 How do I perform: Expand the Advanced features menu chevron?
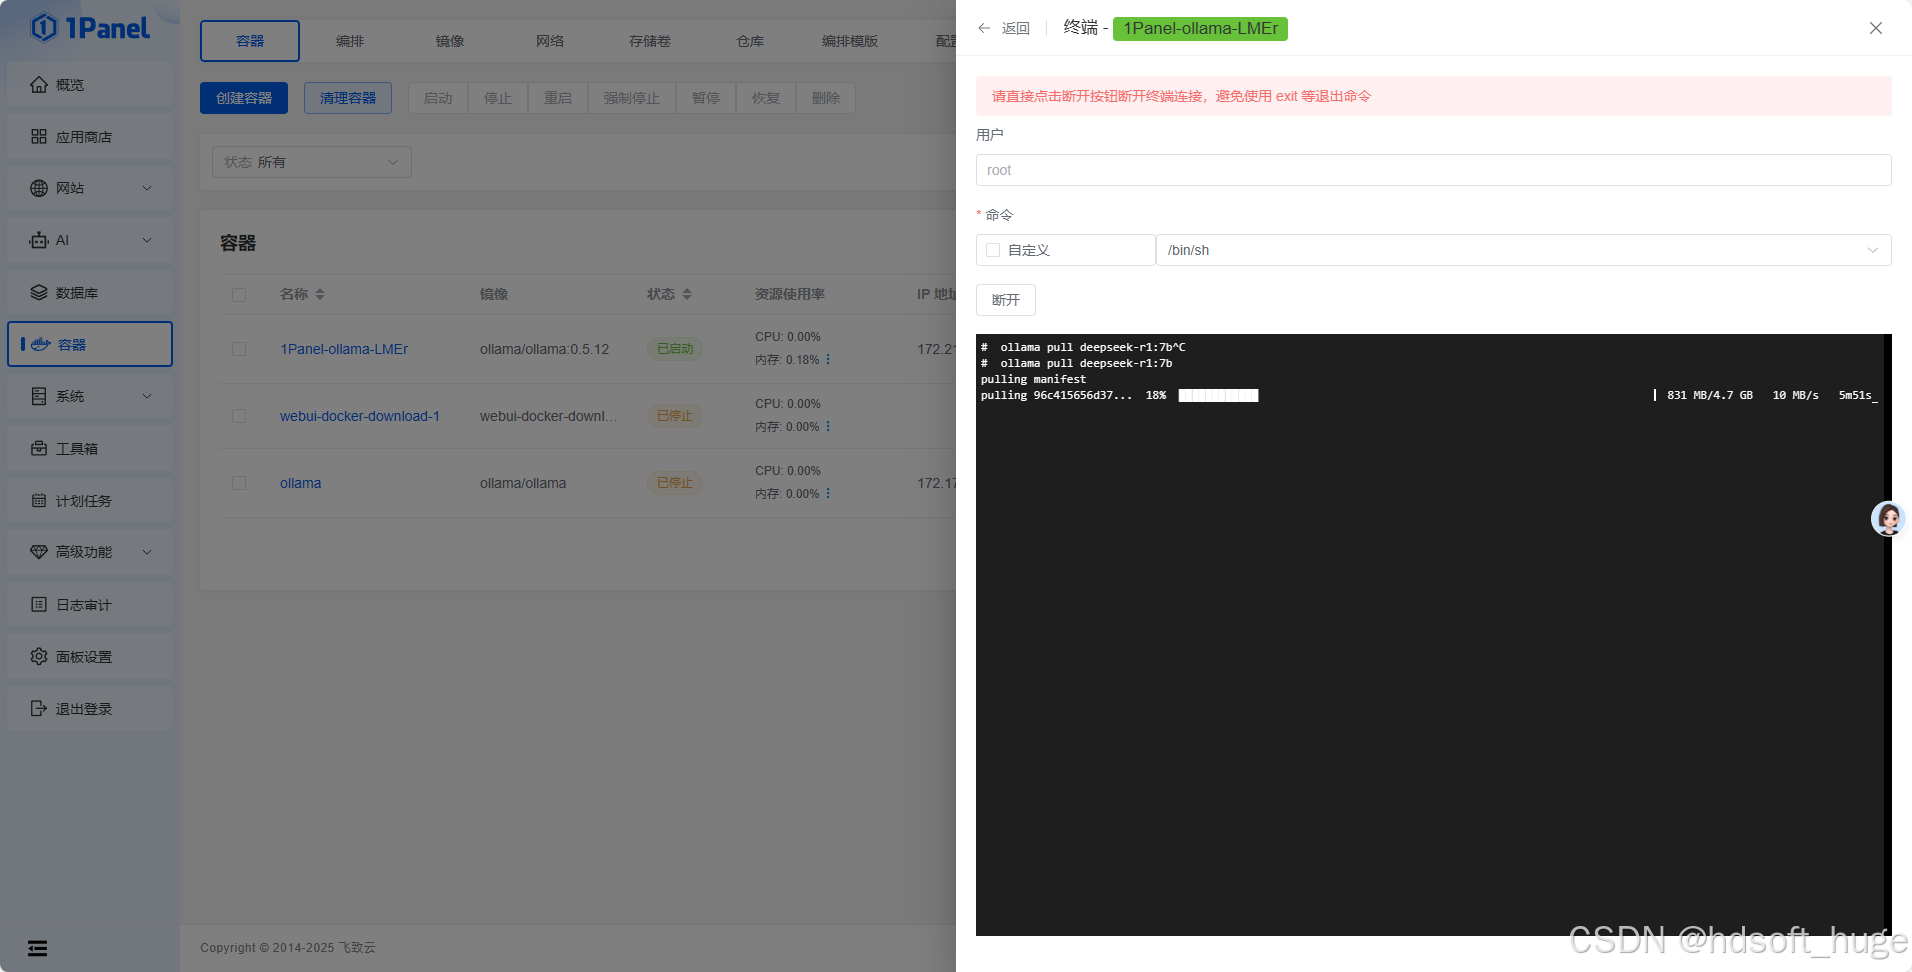click(x=147, y=552)
